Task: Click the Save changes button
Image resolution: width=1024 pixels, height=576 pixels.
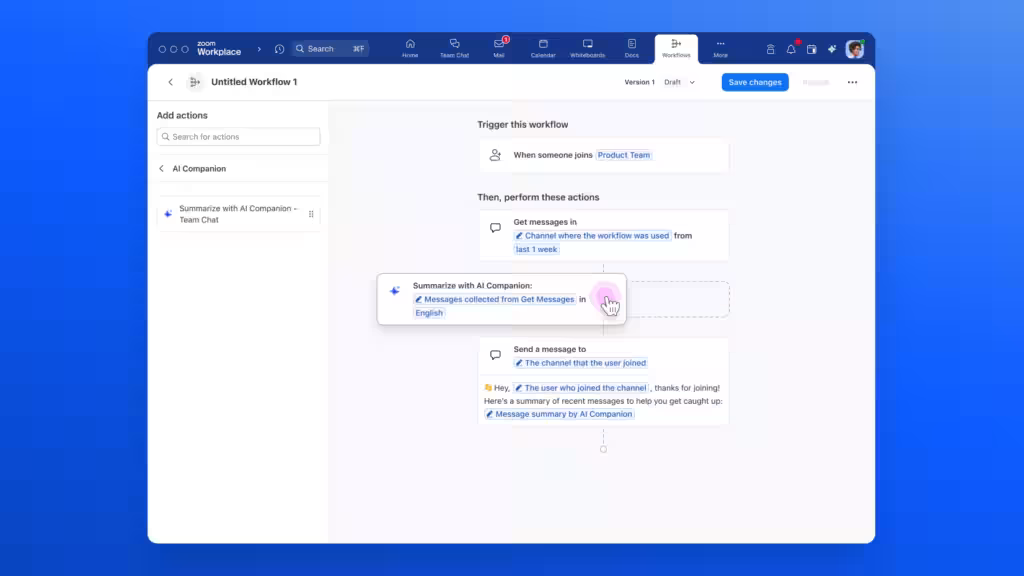Action: point(755,82)
